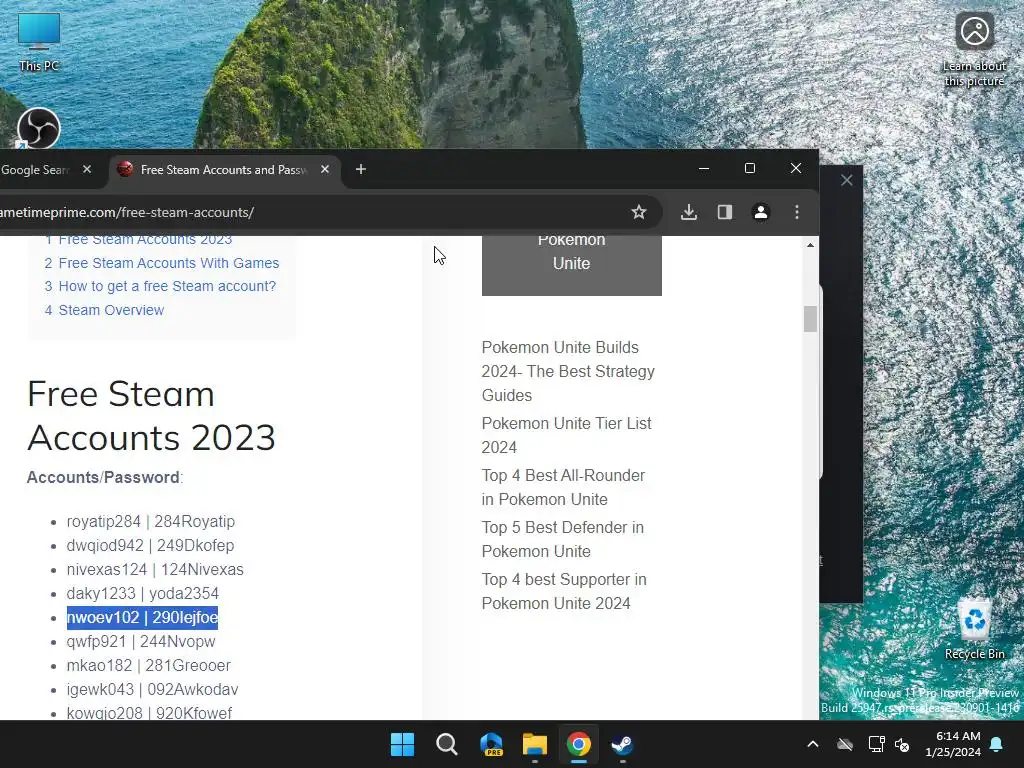Open the Chrome profile avatar

point(761,212)
